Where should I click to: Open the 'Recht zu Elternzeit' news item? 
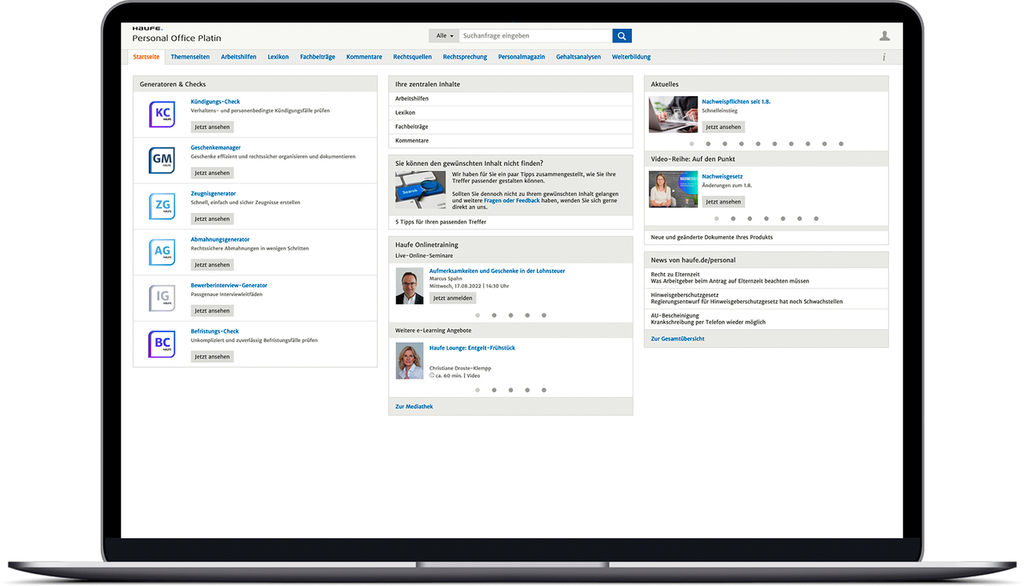point(766,278)
